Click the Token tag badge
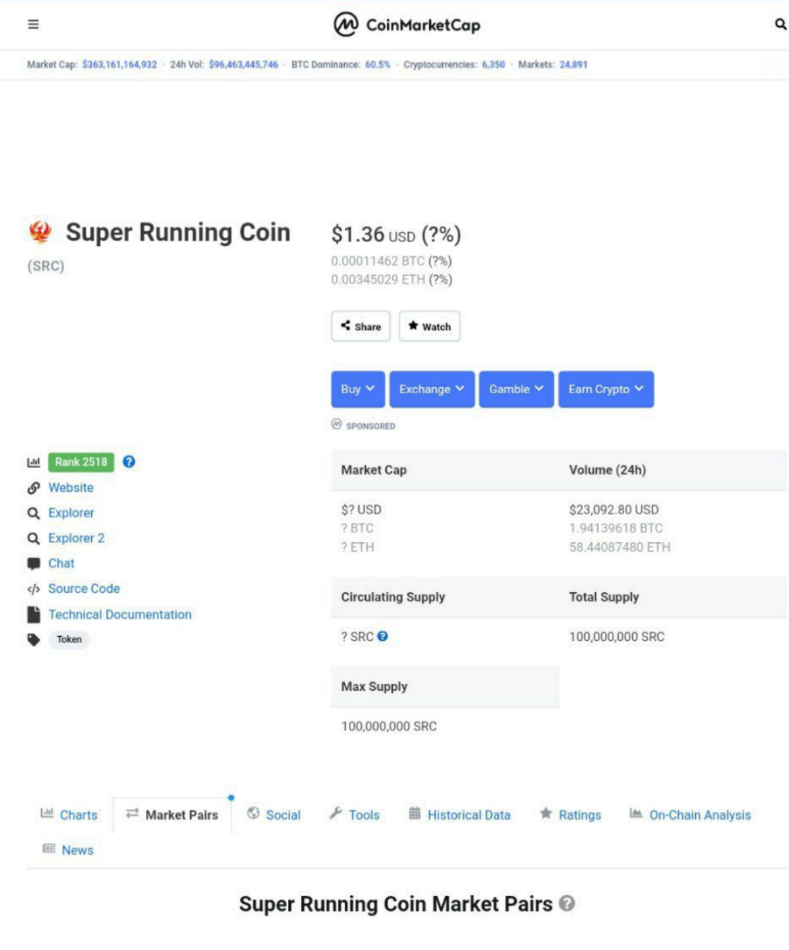 click(69, 640)
